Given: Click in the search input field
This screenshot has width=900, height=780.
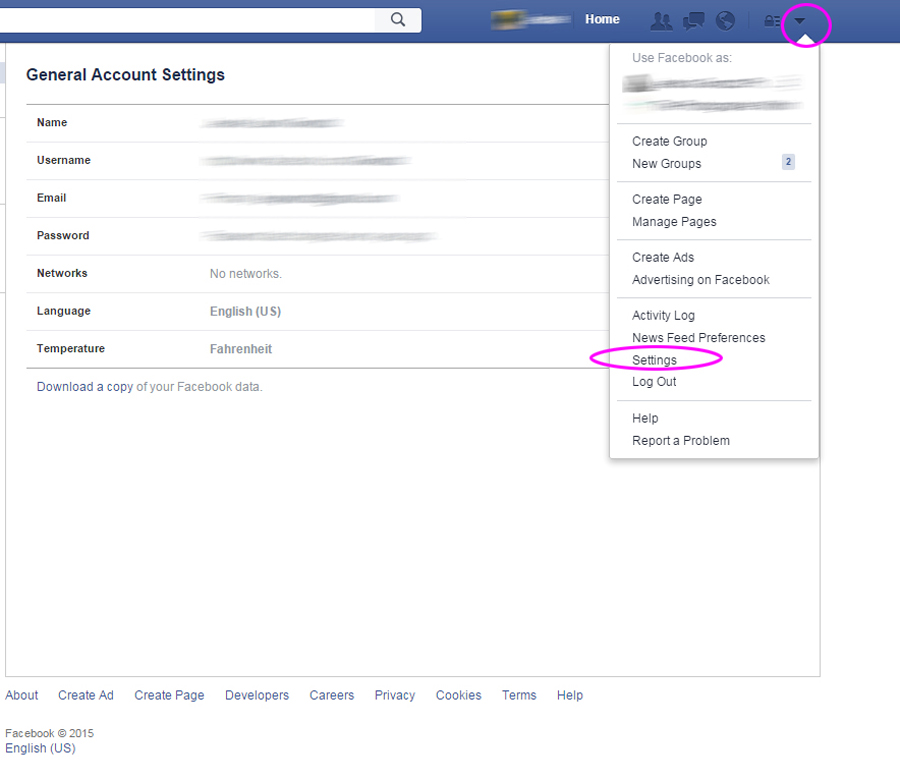Looking at the screenshot, I should 187,20.
